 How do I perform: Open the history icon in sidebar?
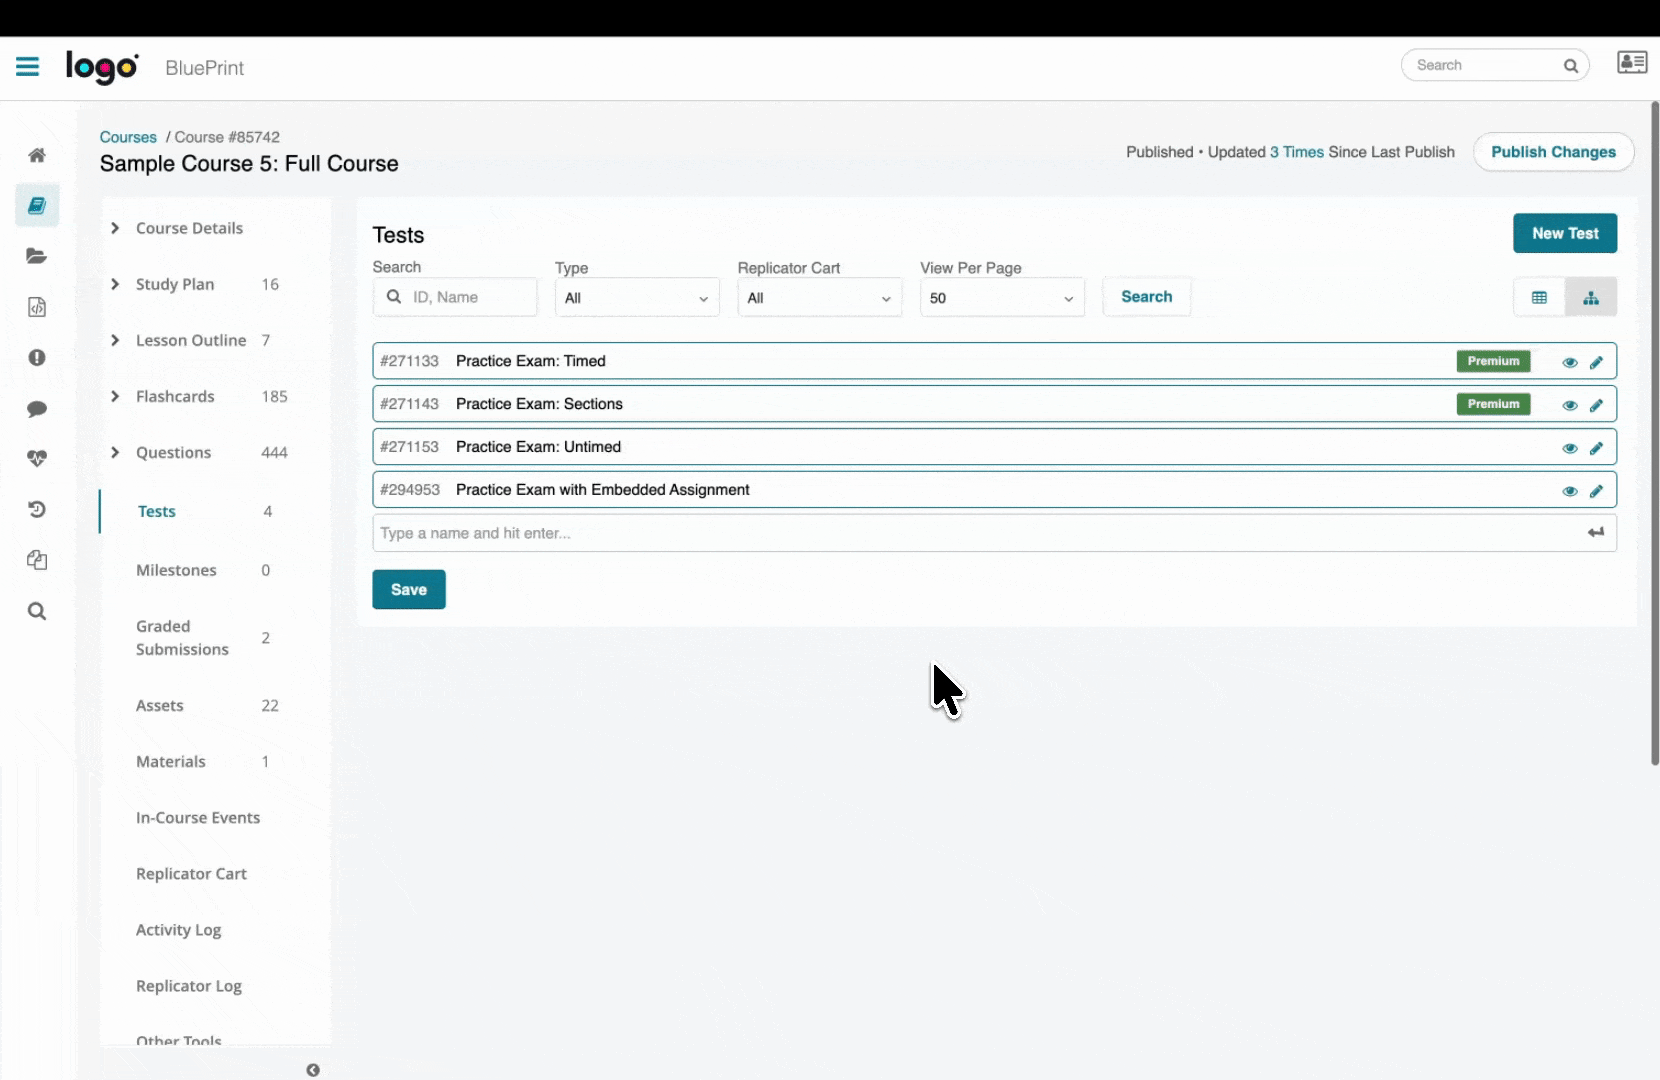point(37,509)
